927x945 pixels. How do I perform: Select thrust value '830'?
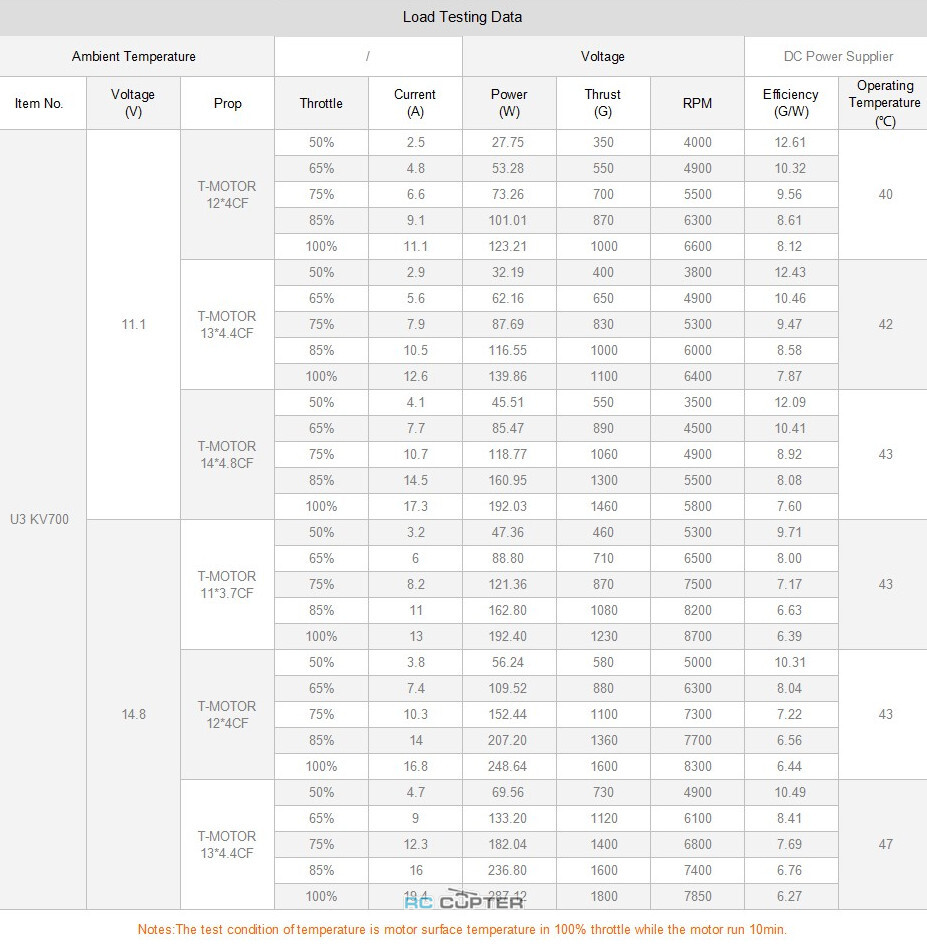pyautogui.click(x=603, y=324)
